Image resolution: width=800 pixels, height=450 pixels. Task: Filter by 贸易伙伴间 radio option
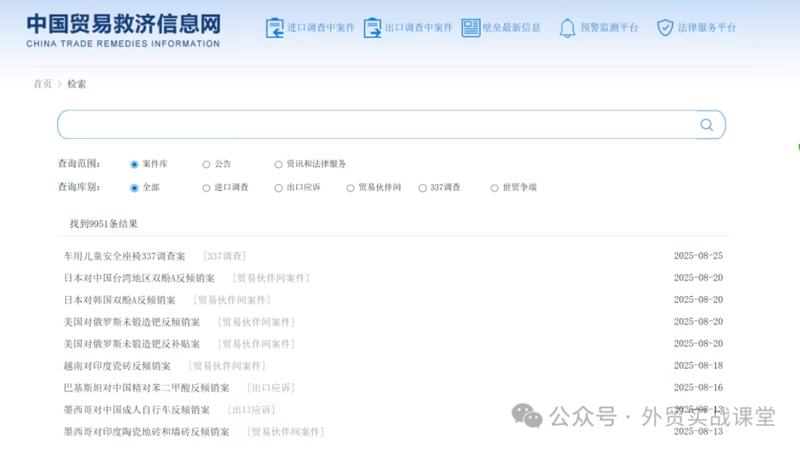coord(351,188)
